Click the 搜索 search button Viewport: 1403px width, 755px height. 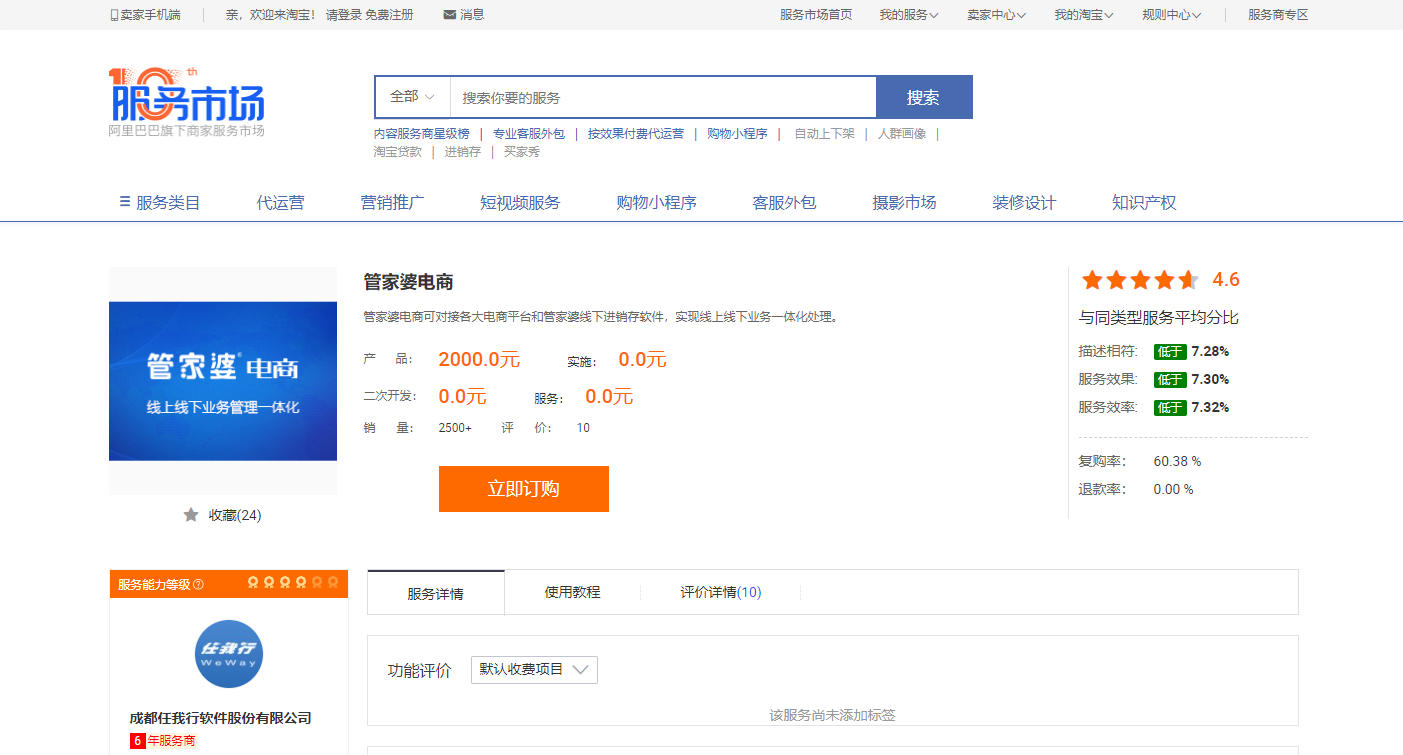(x=924, y=97)
